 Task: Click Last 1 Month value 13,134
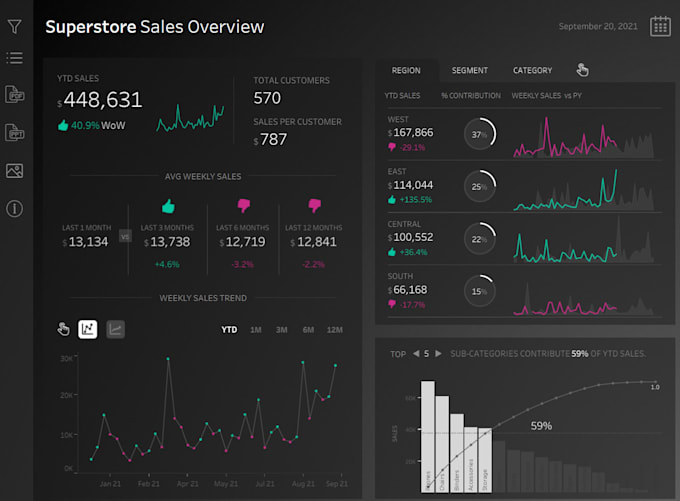88,242
